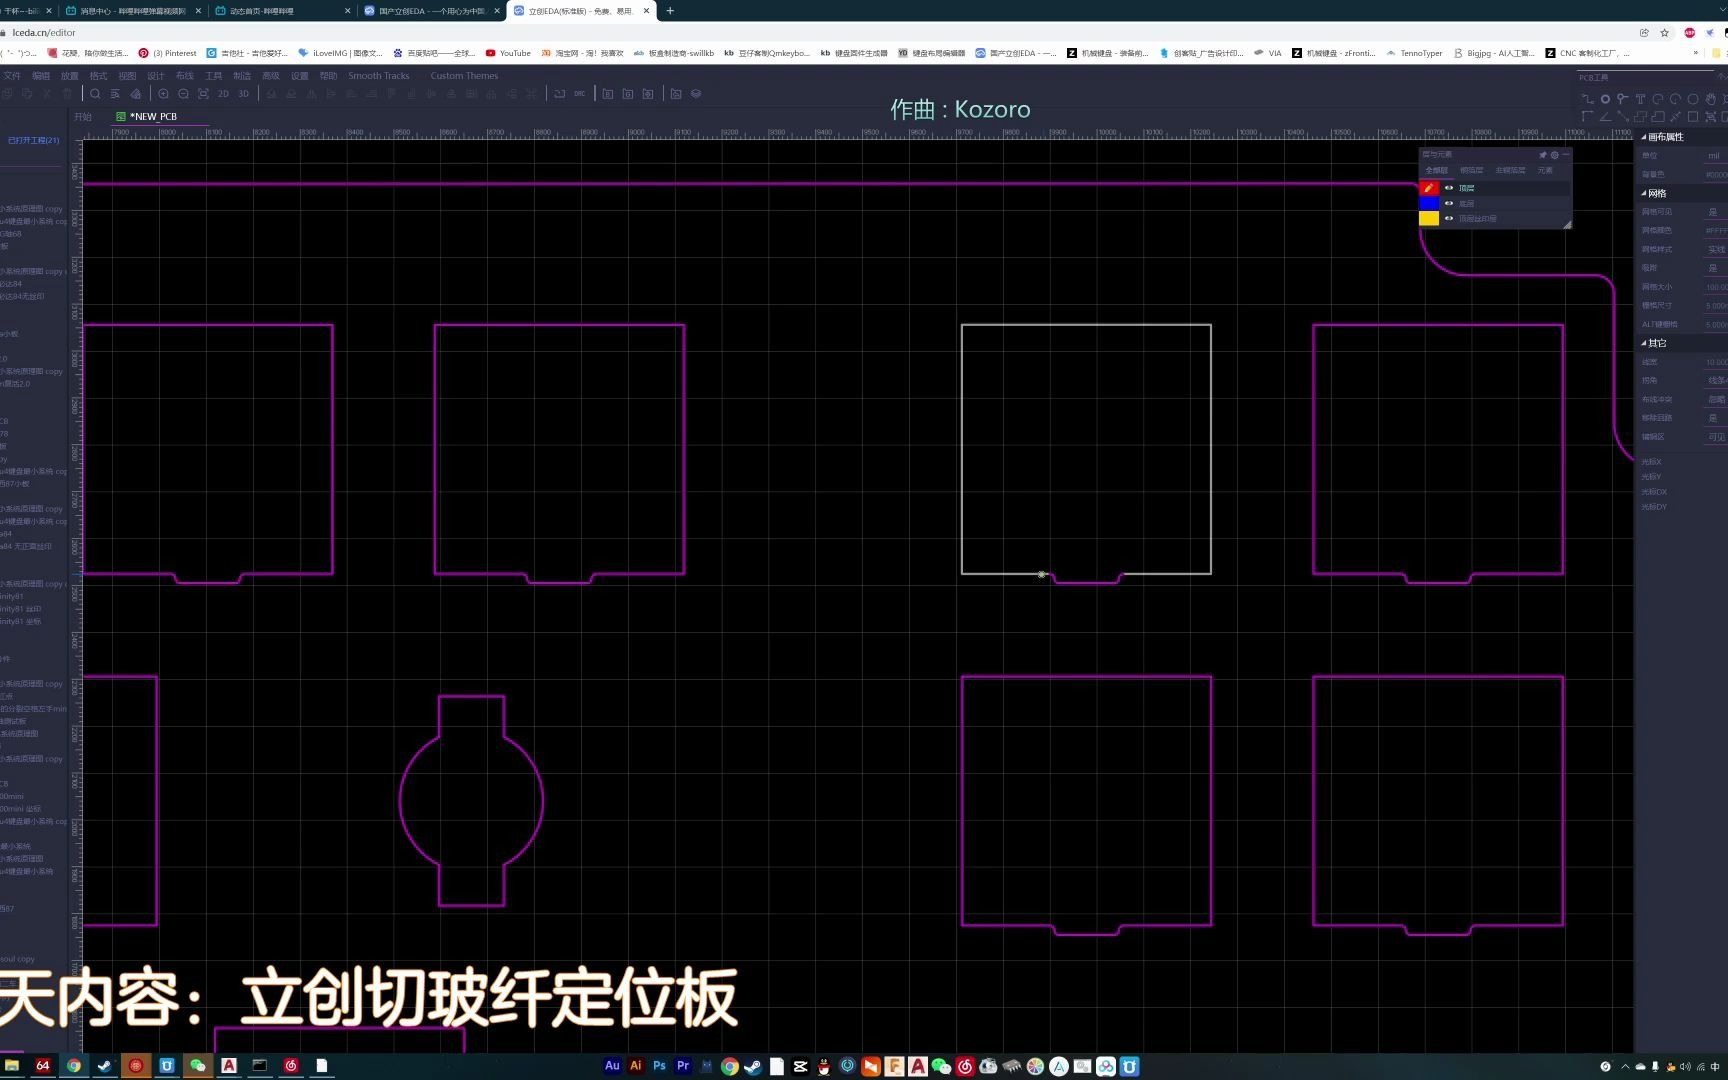Open Photoshop from the taskbar

[x=659, y=1066]
